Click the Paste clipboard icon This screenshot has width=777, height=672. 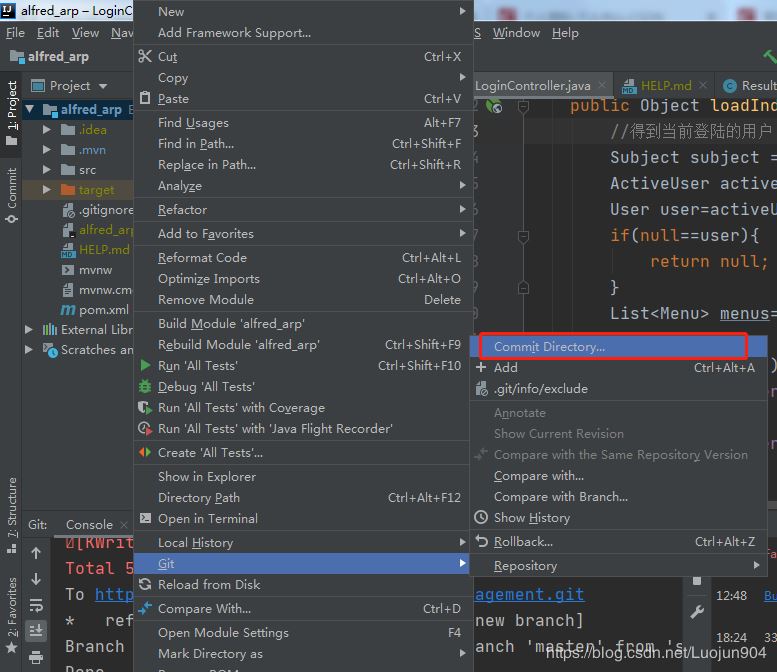(146, 99)
